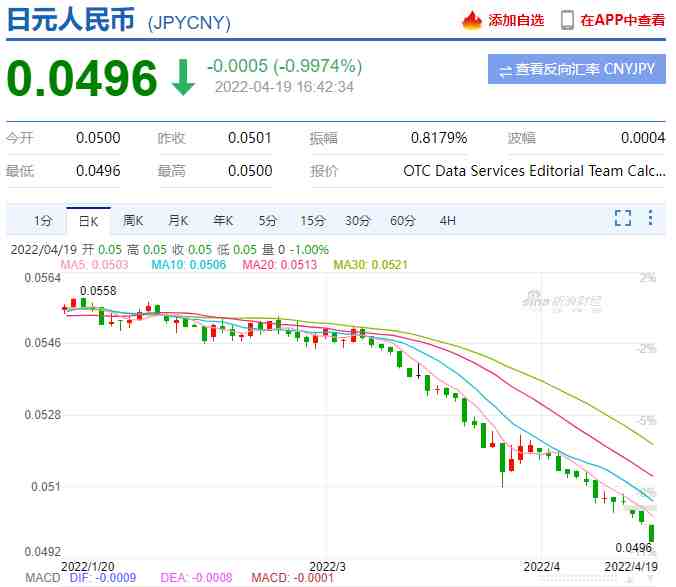
Task: Click the MACD: -0.0001 indicator value
Action: click(x=293, y=578)
